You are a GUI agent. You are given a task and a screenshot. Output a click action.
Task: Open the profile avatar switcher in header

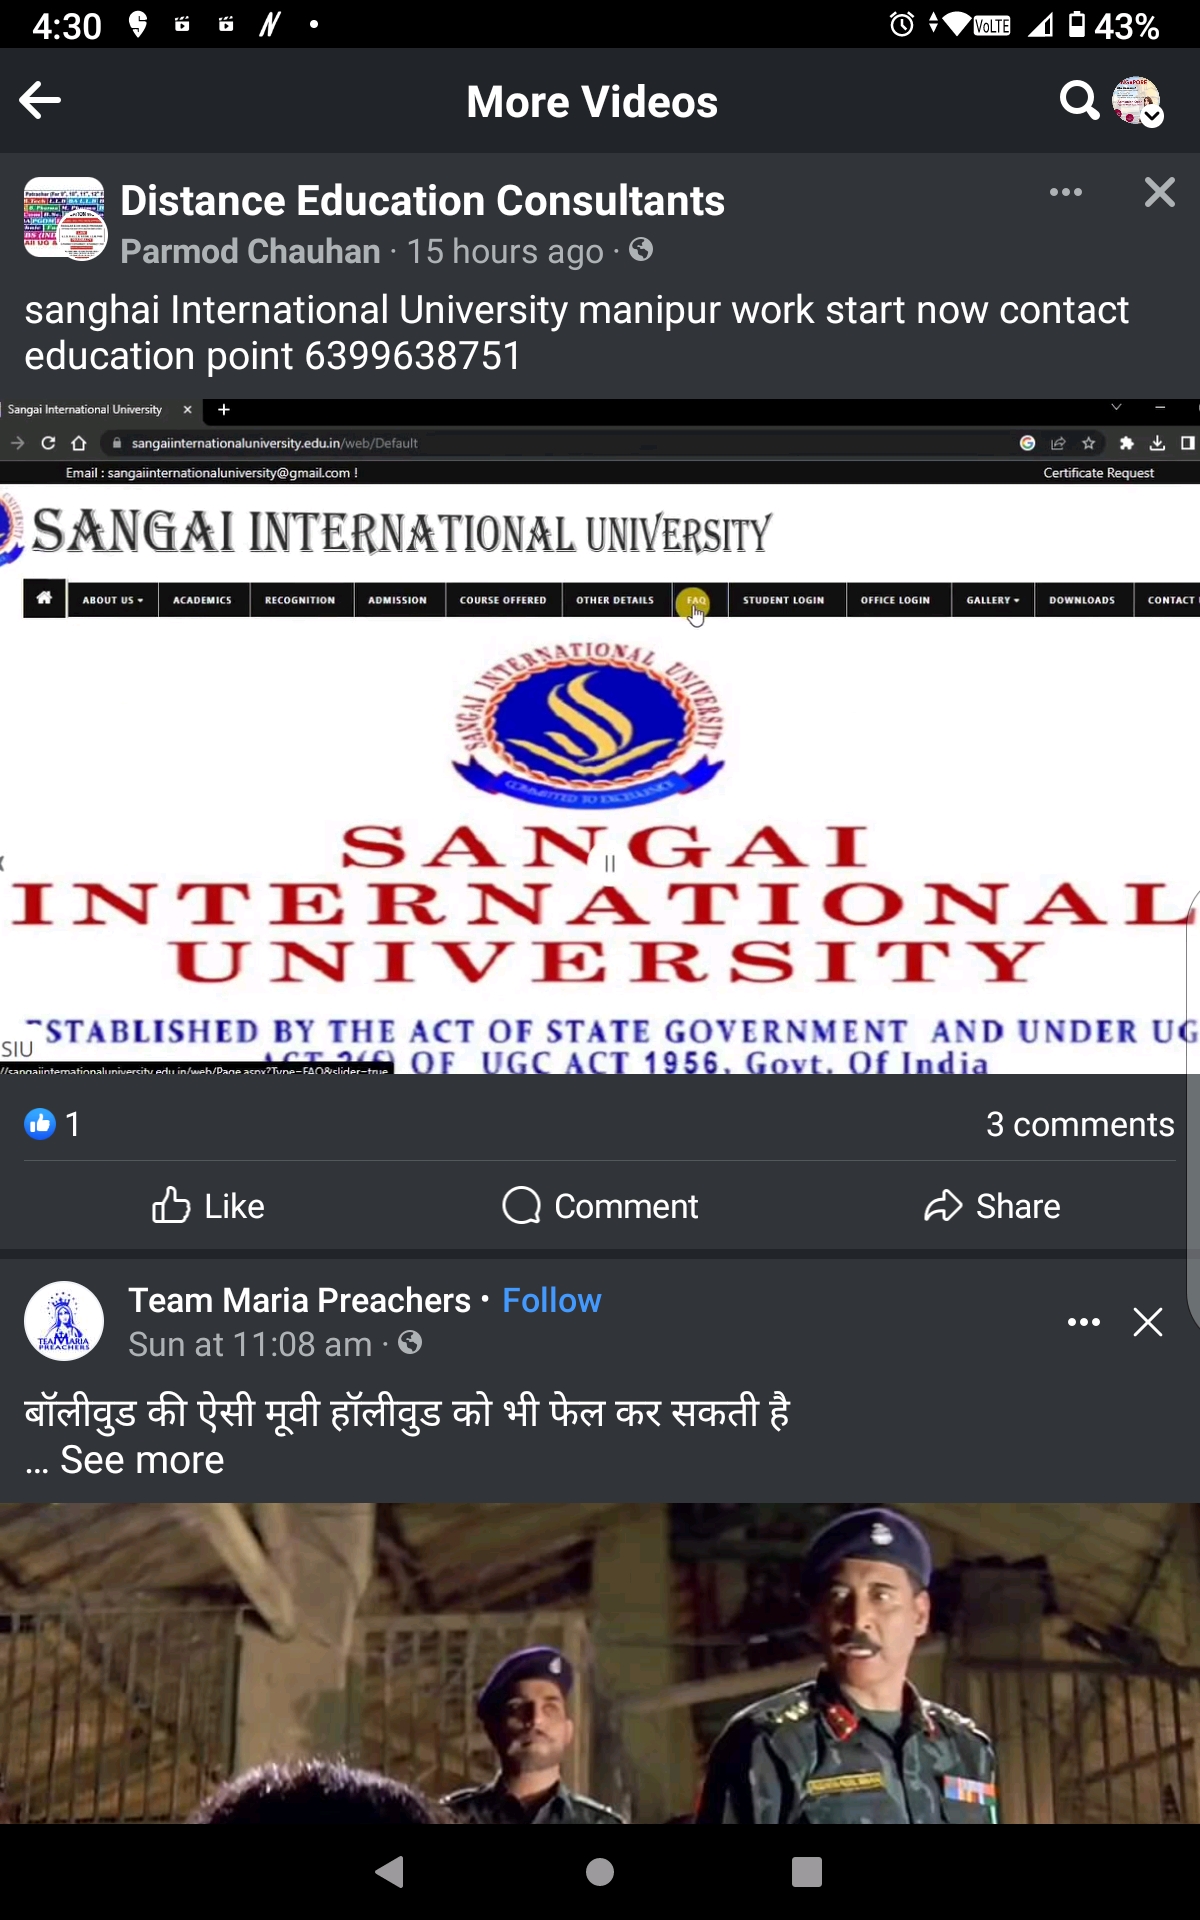(1137, 101)
